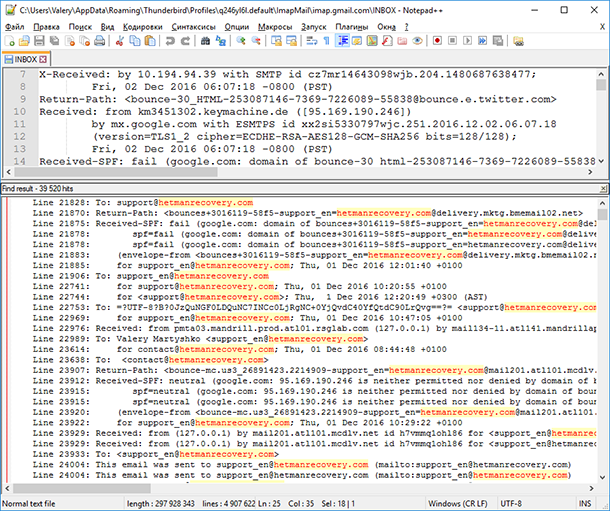Open the Вид menu

pyautogui.click(x=107, y=27)
